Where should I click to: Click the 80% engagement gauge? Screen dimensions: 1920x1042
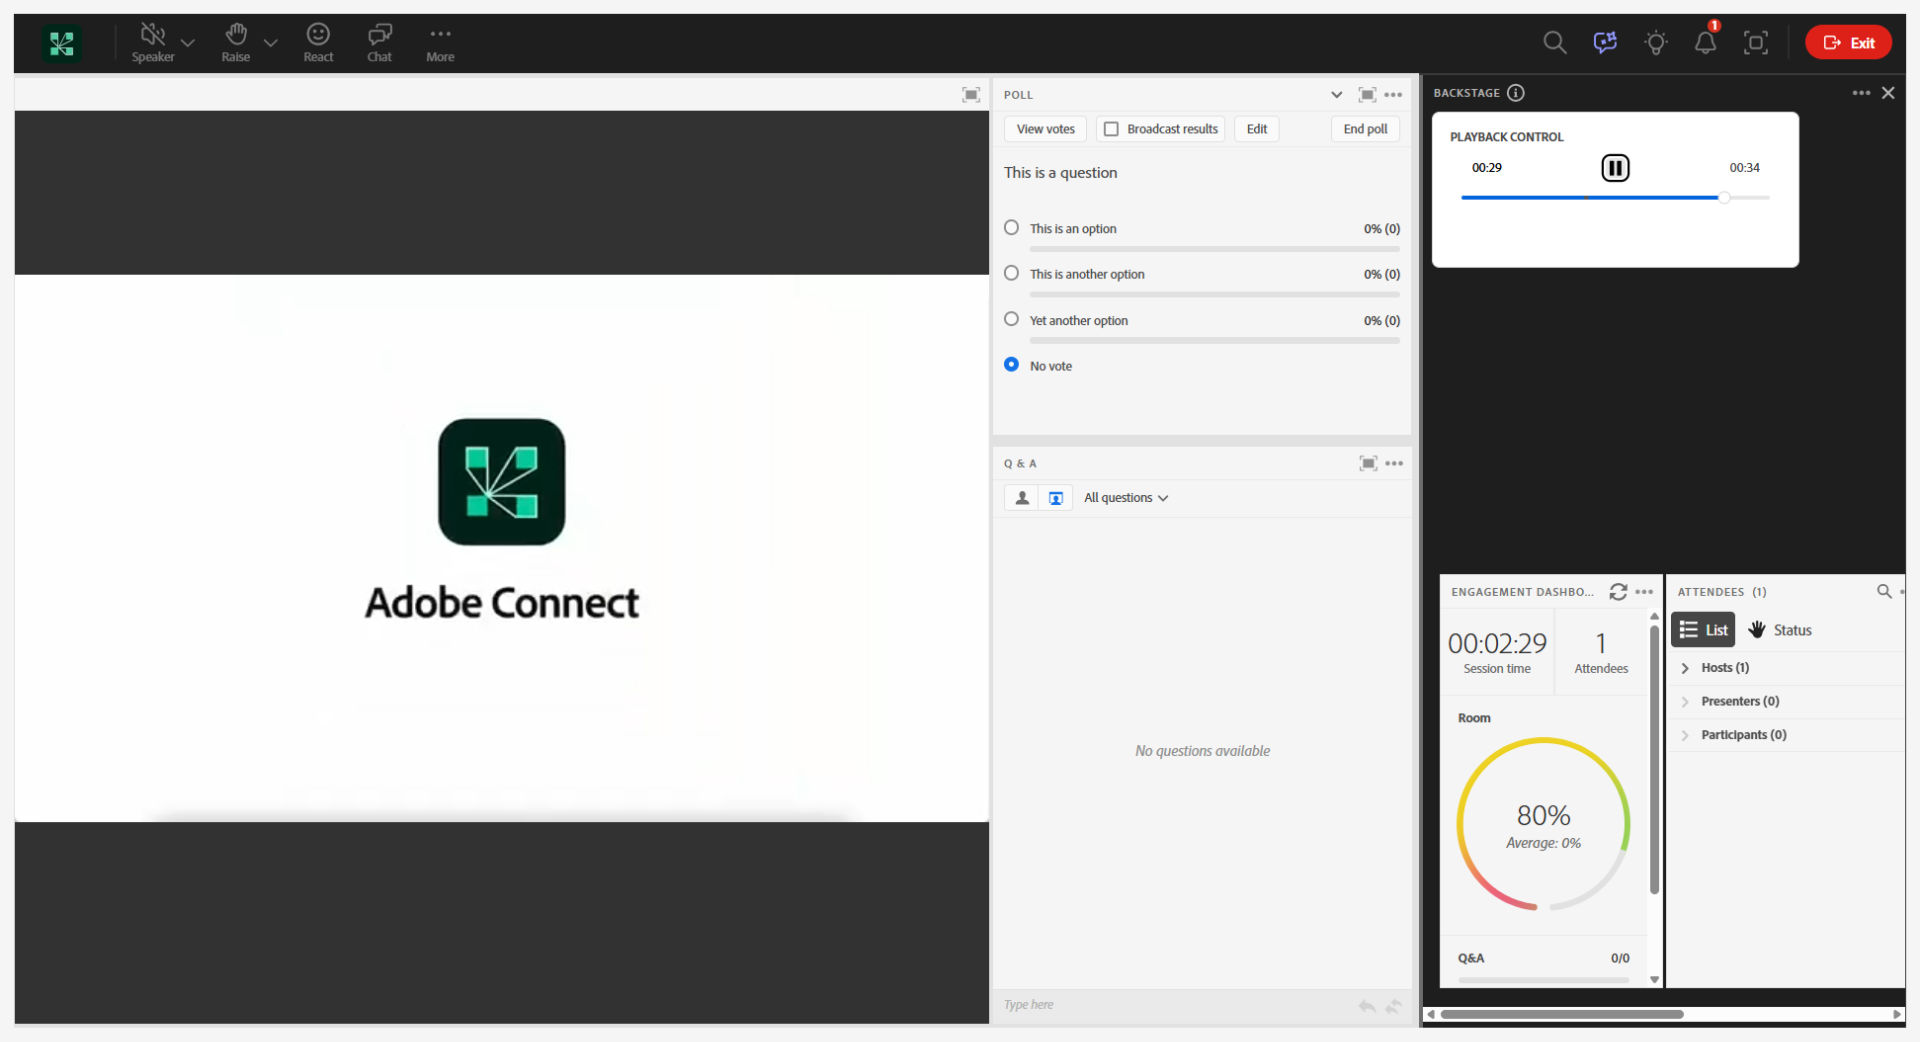pyautogui.click(x=1543, y=825)
